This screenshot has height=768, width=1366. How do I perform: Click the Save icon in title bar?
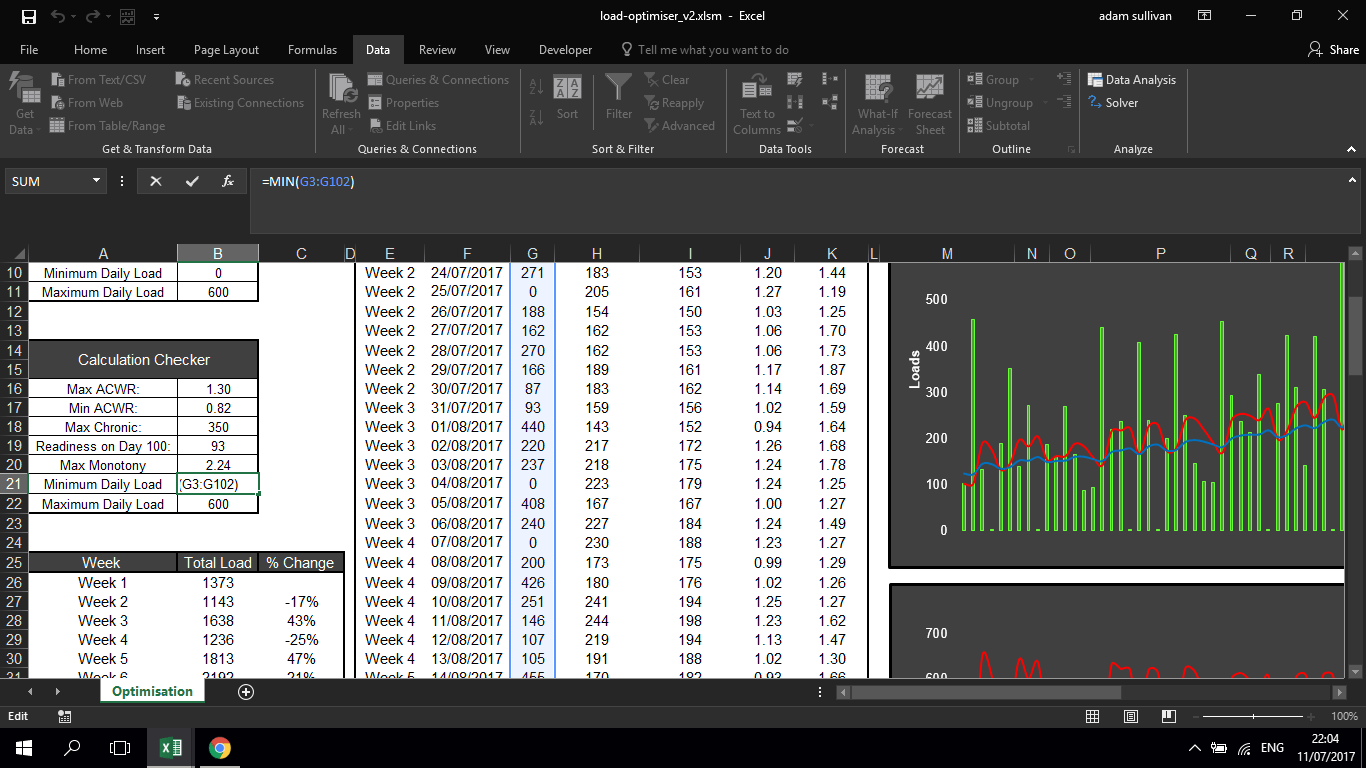[28, 17]
